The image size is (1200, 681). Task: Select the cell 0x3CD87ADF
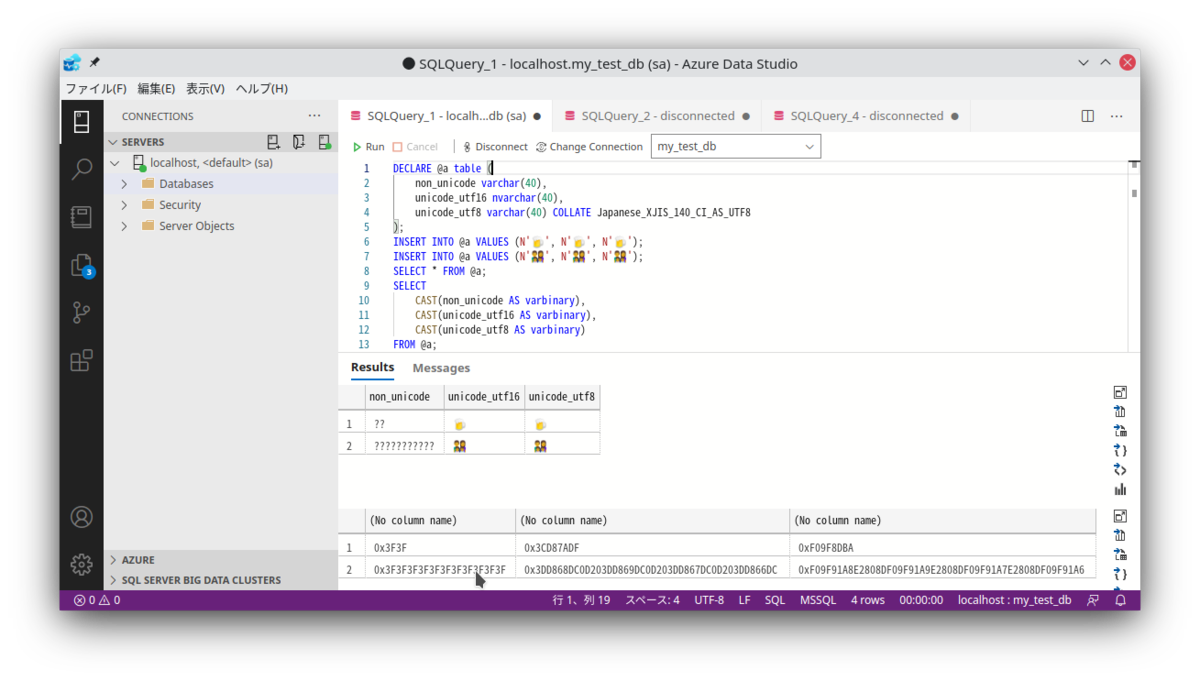click(652, 548)
